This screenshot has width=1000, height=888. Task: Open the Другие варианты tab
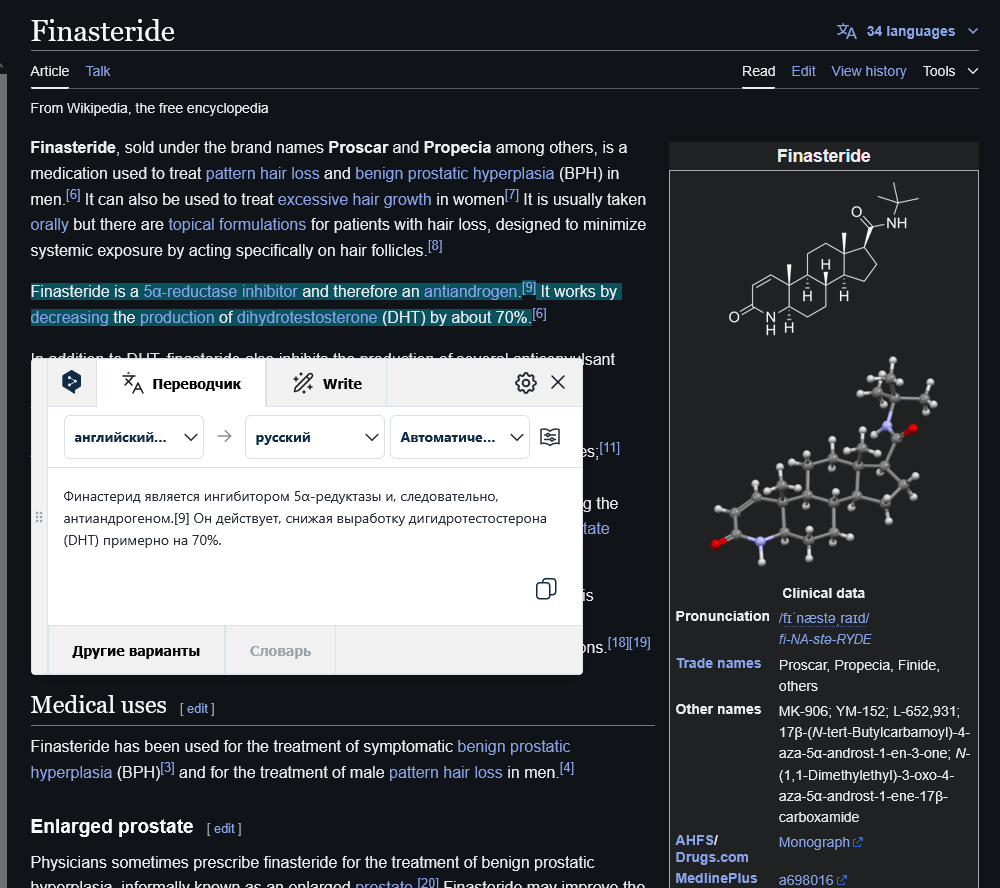136,651
